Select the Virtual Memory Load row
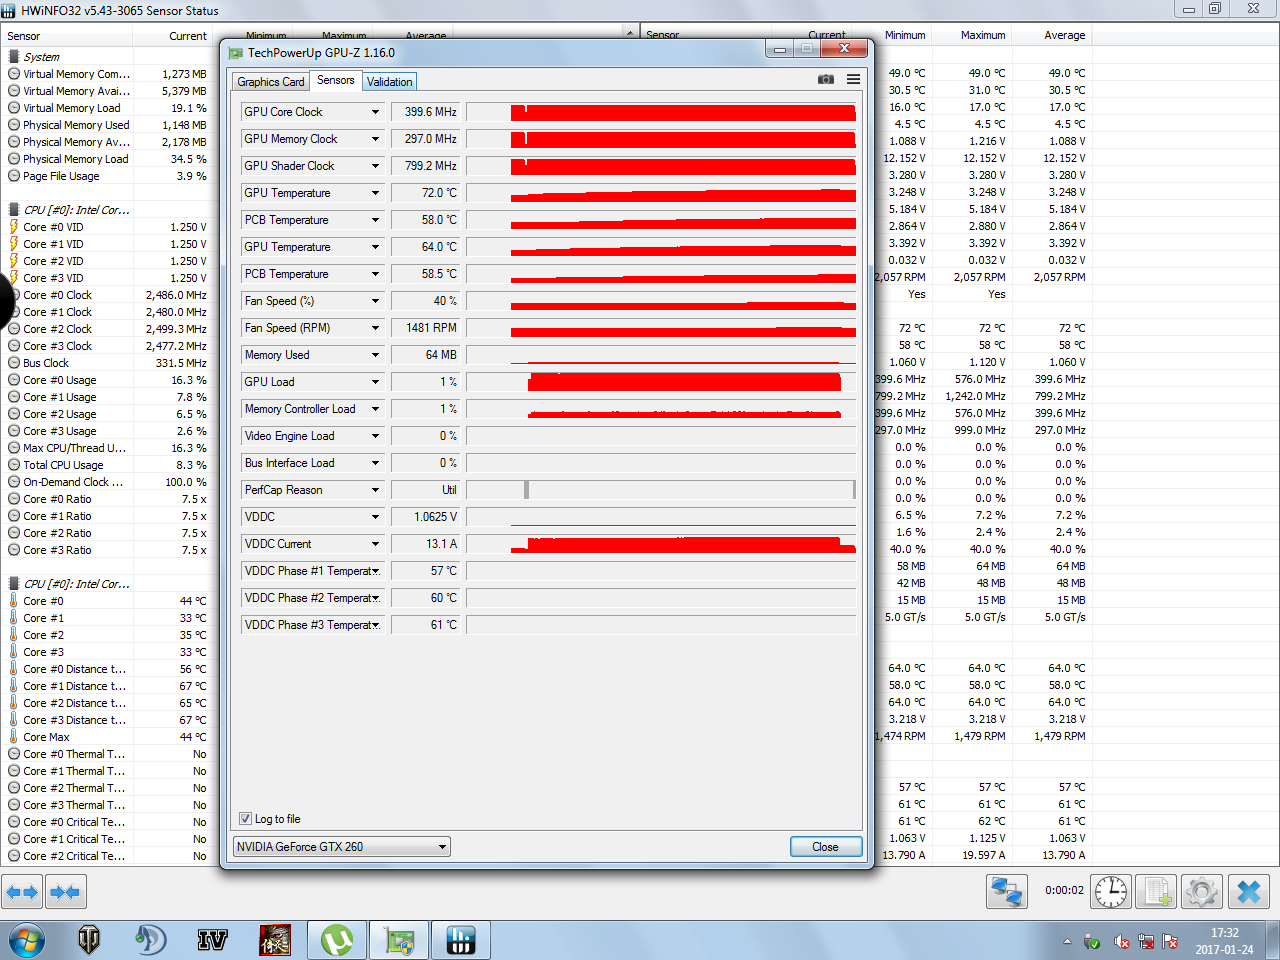This screenshot has height=960, width=1280. pyautogui.click(x=108, y=108)
